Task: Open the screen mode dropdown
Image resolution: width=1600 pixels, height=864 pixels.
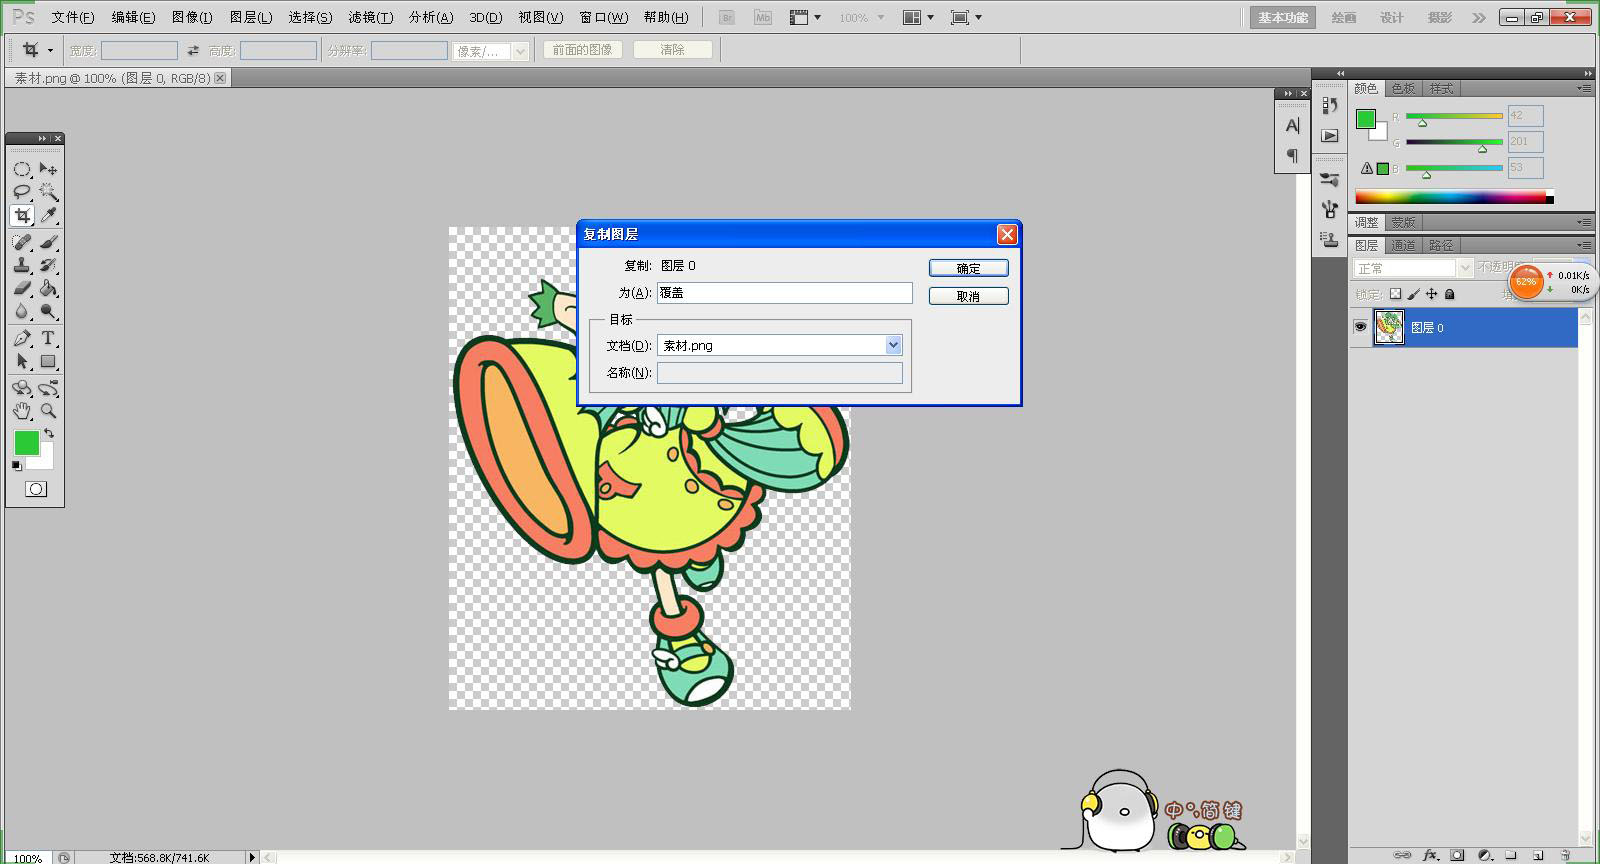Action: coord(966,18)
